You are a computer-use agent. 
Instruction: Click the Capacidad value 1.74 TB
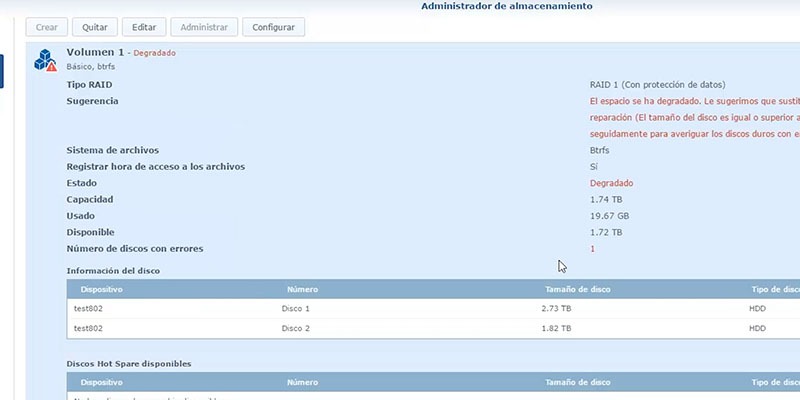pos(606,199)
